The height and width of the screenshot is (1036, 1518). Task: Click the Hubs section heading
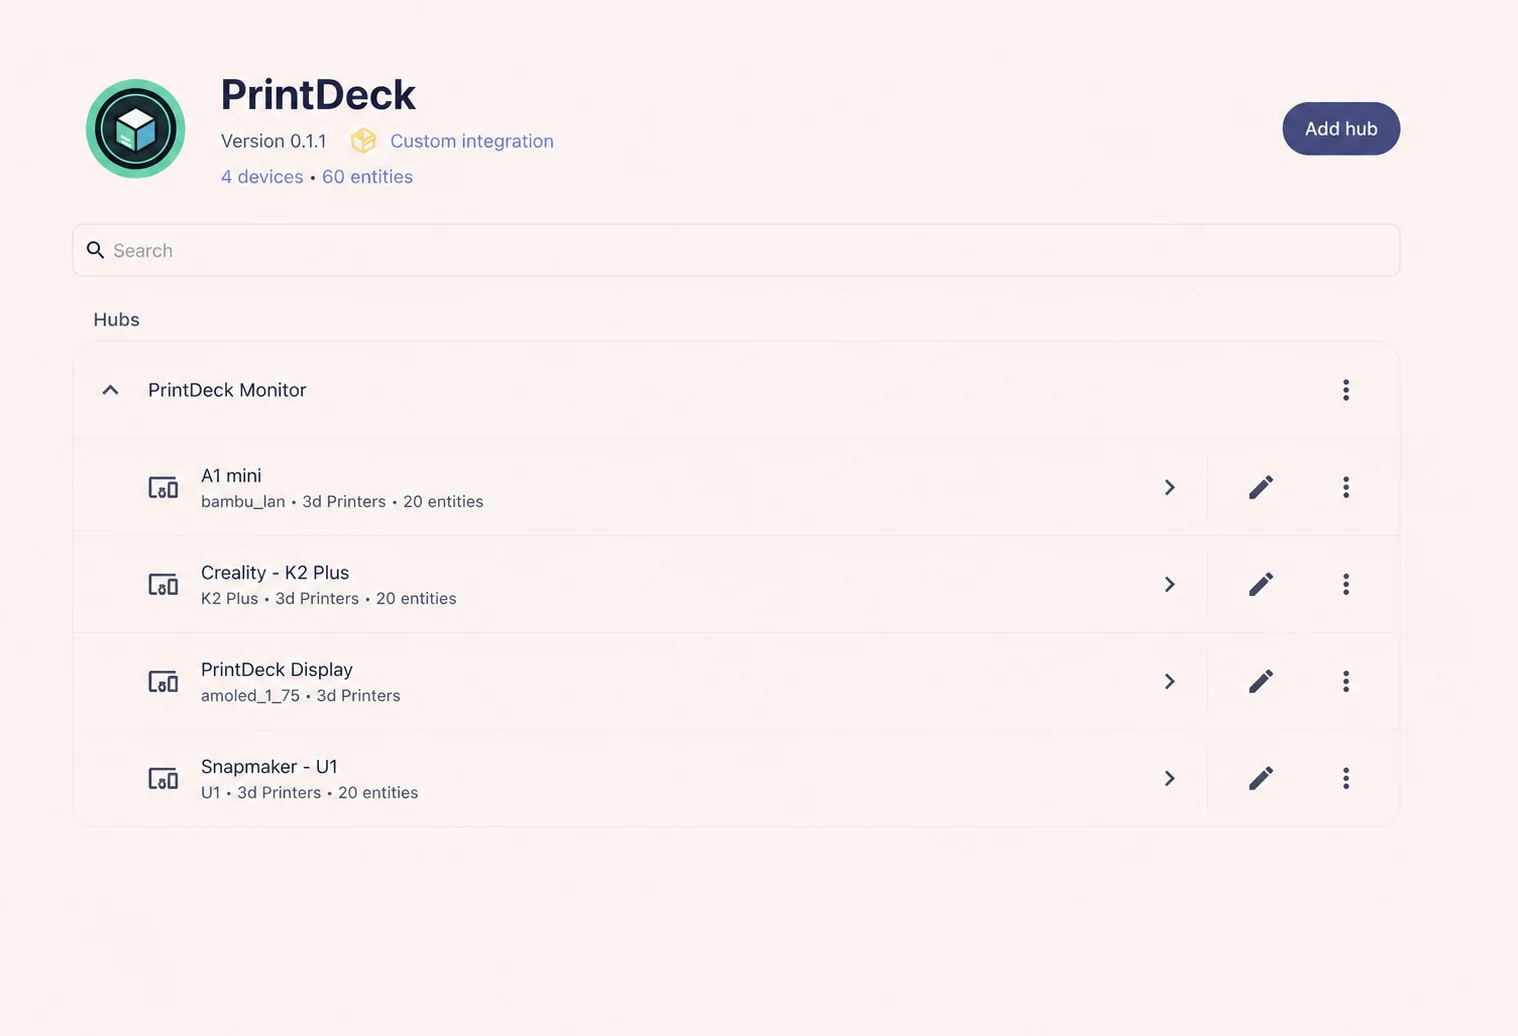[116, 320]
